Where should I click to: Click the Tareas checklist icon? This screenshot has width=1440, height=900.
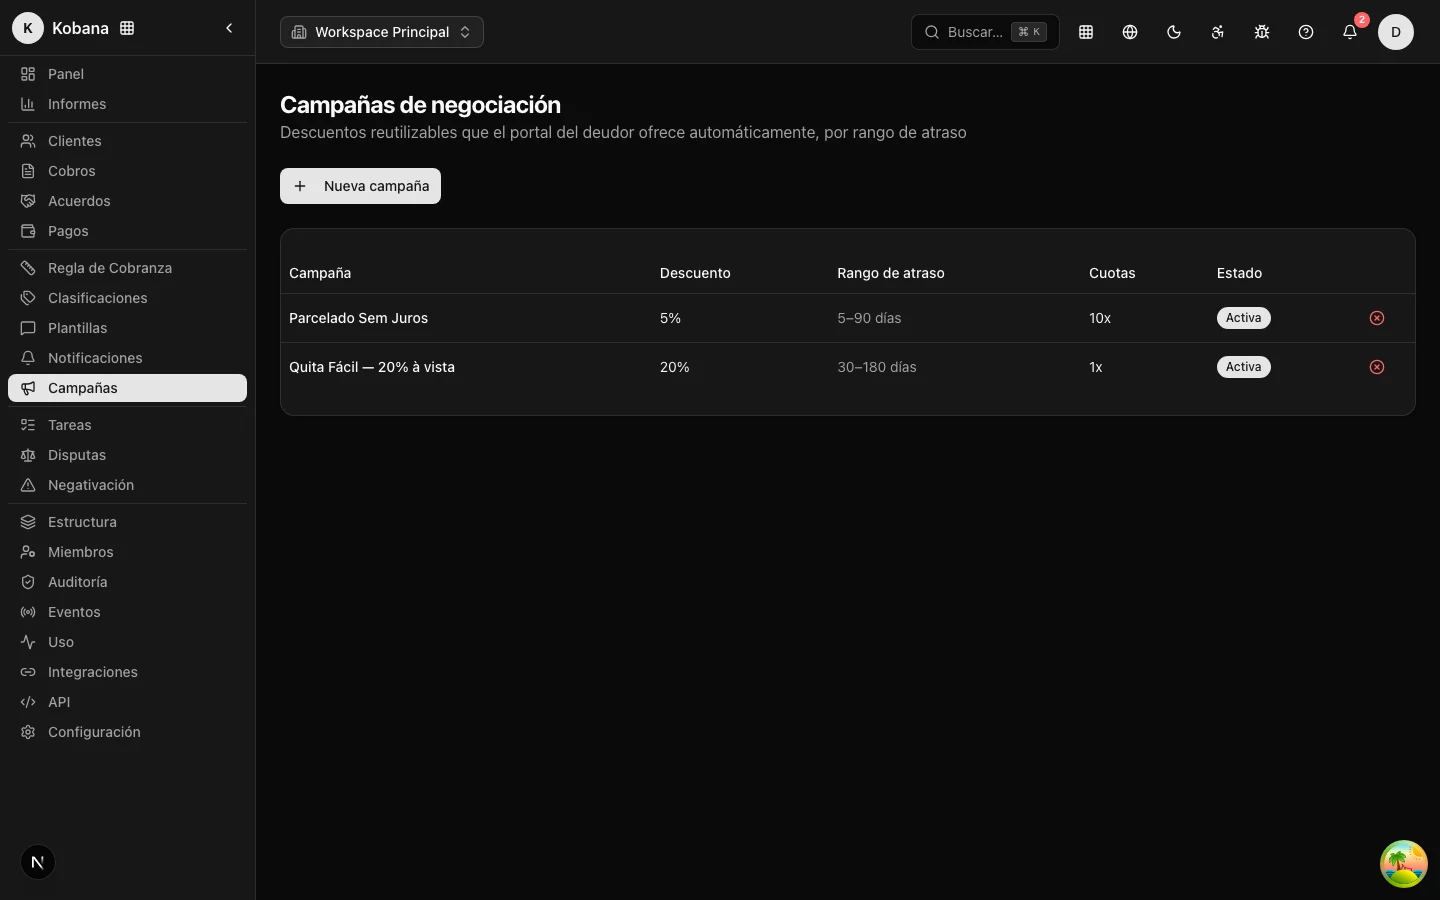pyautogui.click(x=28, y=425)
